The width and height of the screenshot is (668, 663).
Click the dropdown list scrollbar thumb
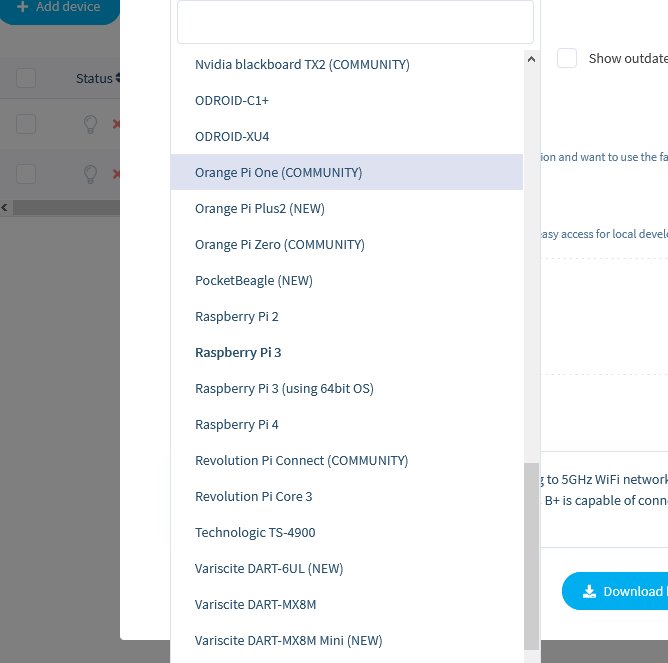(x=531, y=556)
